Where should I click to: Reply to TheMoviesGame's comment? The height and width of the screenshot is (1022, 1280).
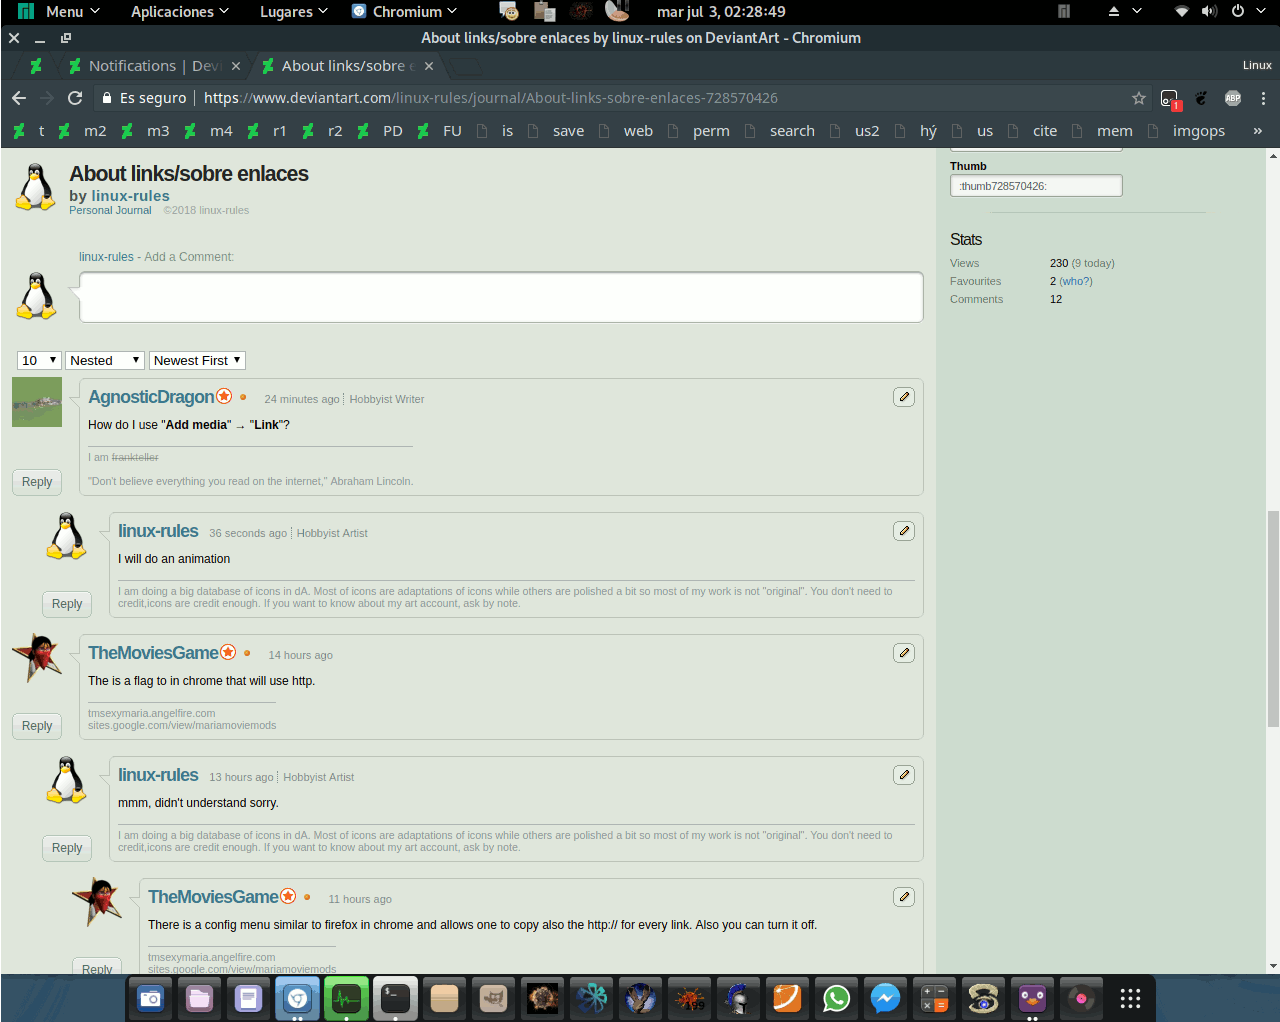(x=36, y=726)
